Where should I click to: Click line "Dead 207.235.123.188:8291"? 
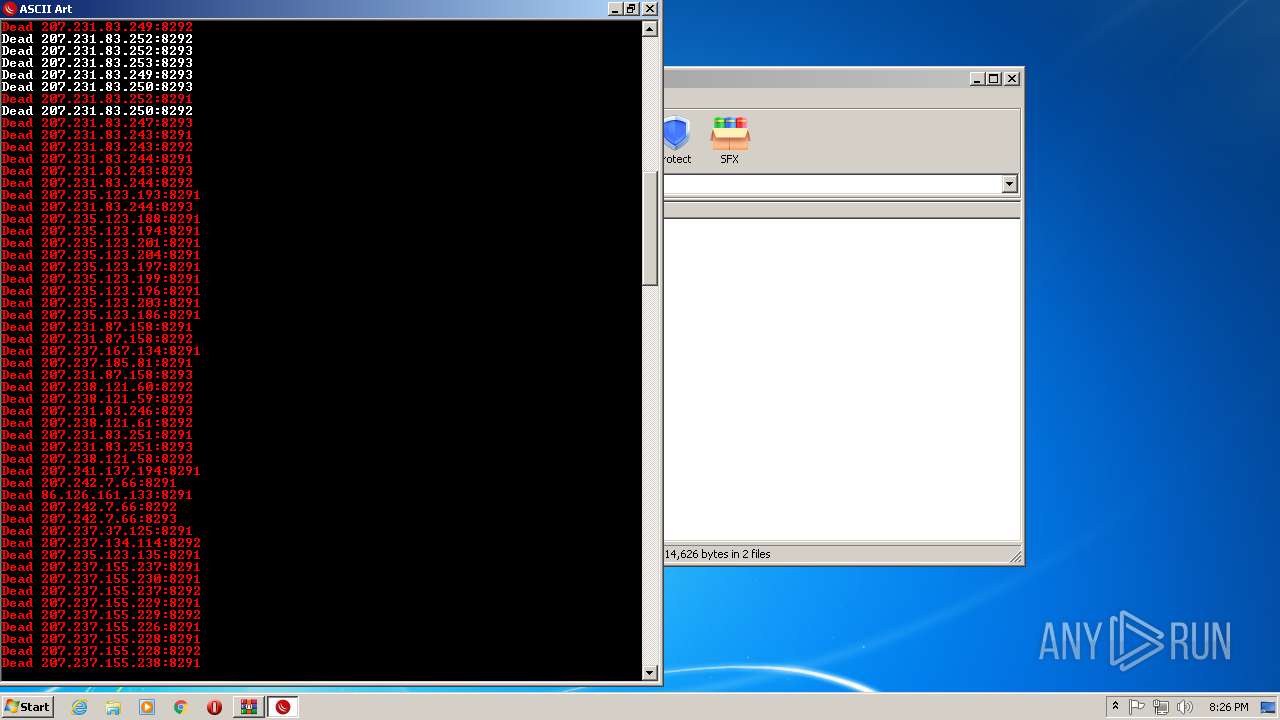[x=101, y=219]
